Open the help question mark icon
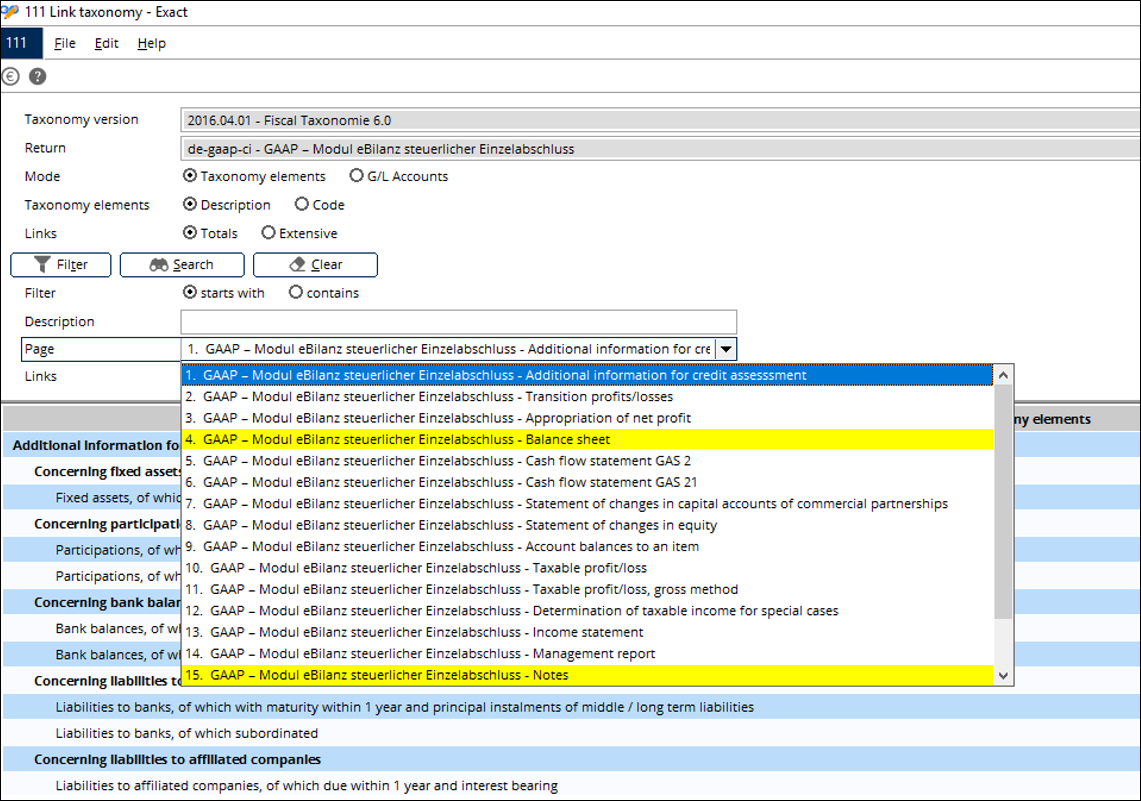Screen dimensions: 1141x801 coord(38,76)
